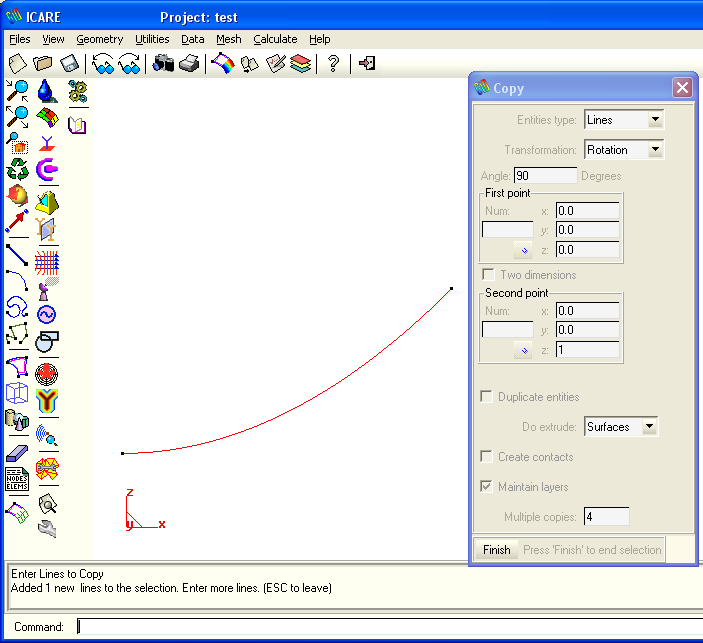Click First point Num field

coord(508,229)
